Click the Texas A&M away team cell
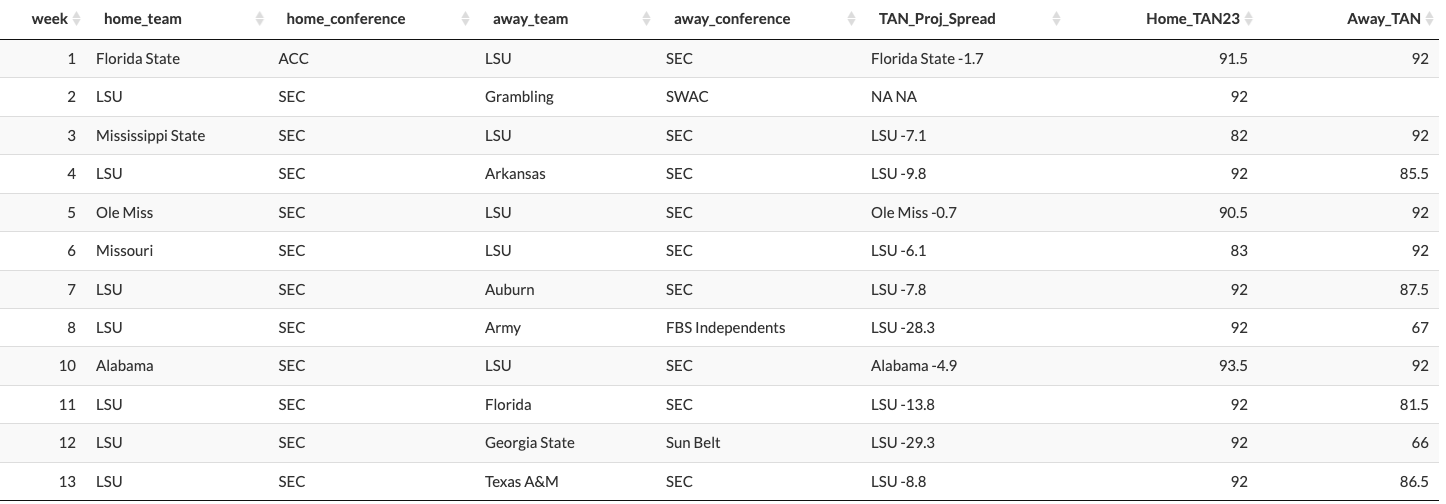 (x=522, y=482)
